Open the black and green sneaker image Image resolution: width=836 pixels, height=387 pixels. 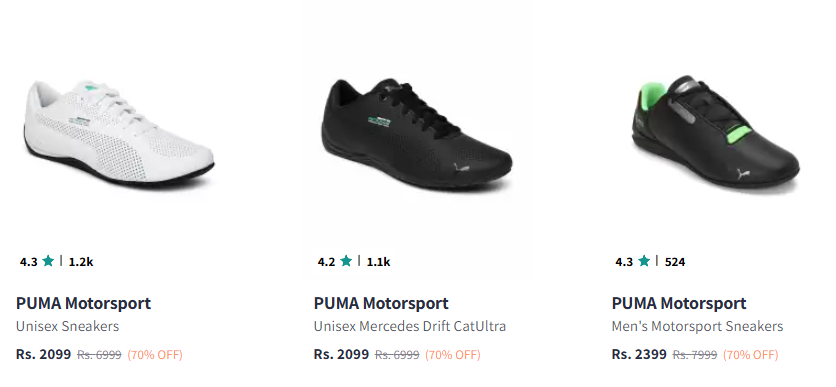pyautogui.click(x=716, y=131)
